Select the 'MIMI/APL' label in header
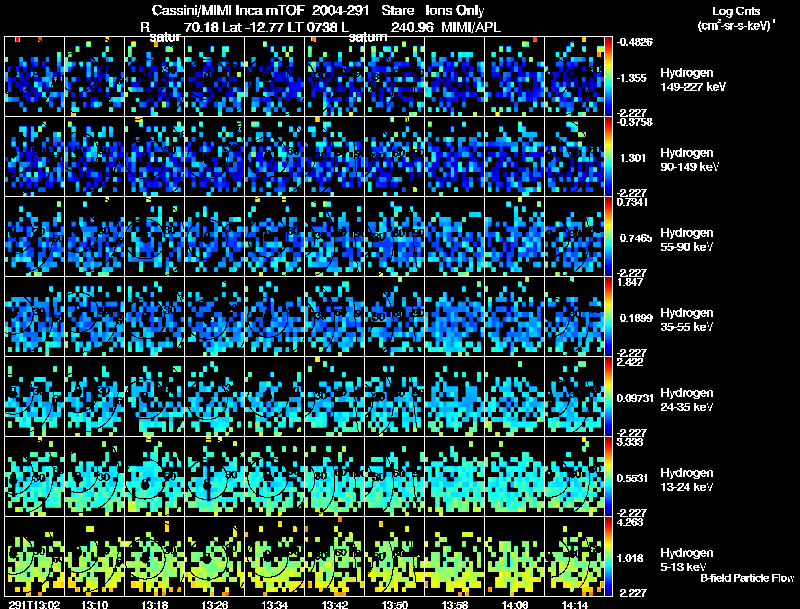 click(471, 27)
